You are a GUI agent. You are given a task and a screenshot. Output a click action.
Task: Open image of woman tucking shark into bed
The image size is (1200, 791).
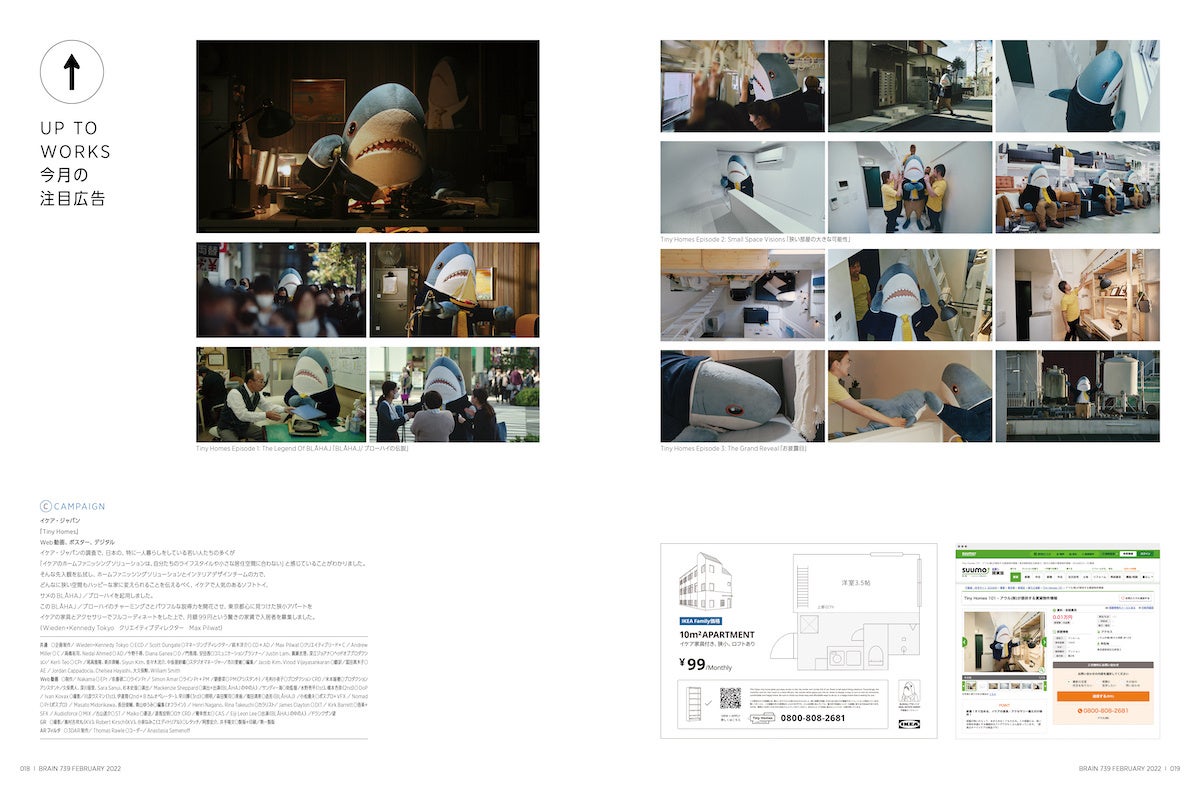[x=910, y=396]
